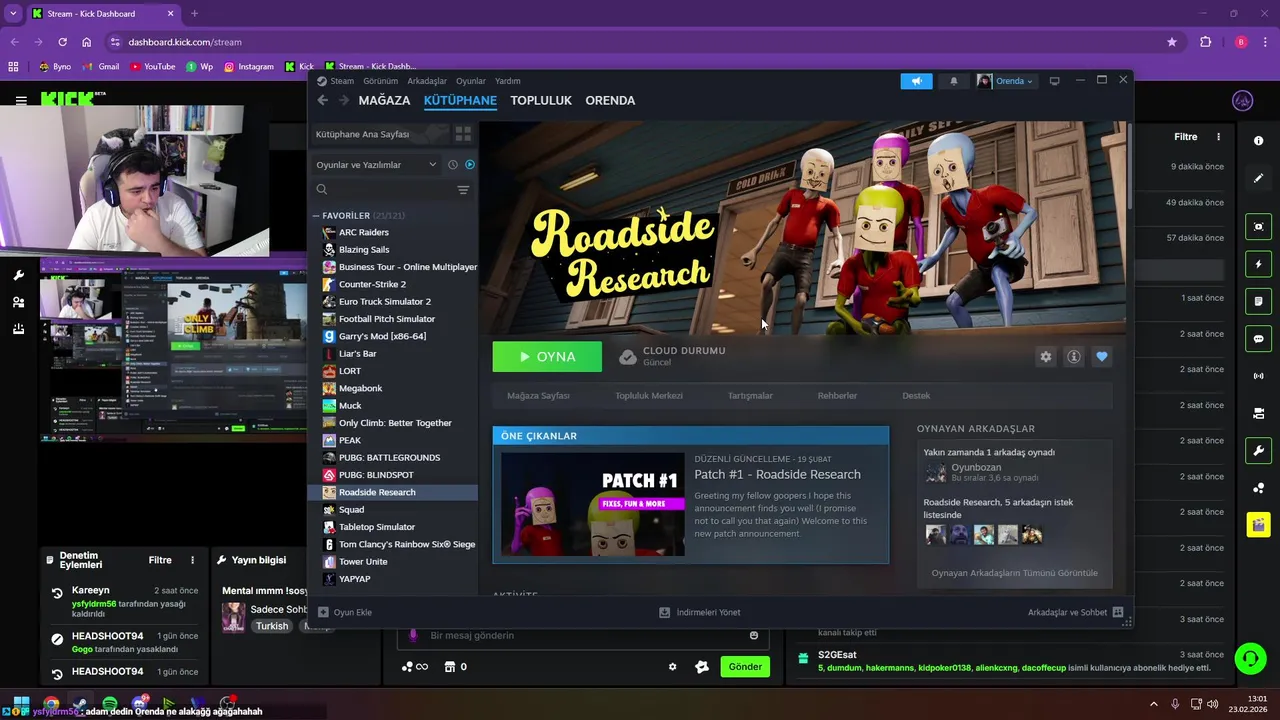Open three-dot menu in activity feed panel
Screen dimensions: 1280x720
click(1218, 137)
